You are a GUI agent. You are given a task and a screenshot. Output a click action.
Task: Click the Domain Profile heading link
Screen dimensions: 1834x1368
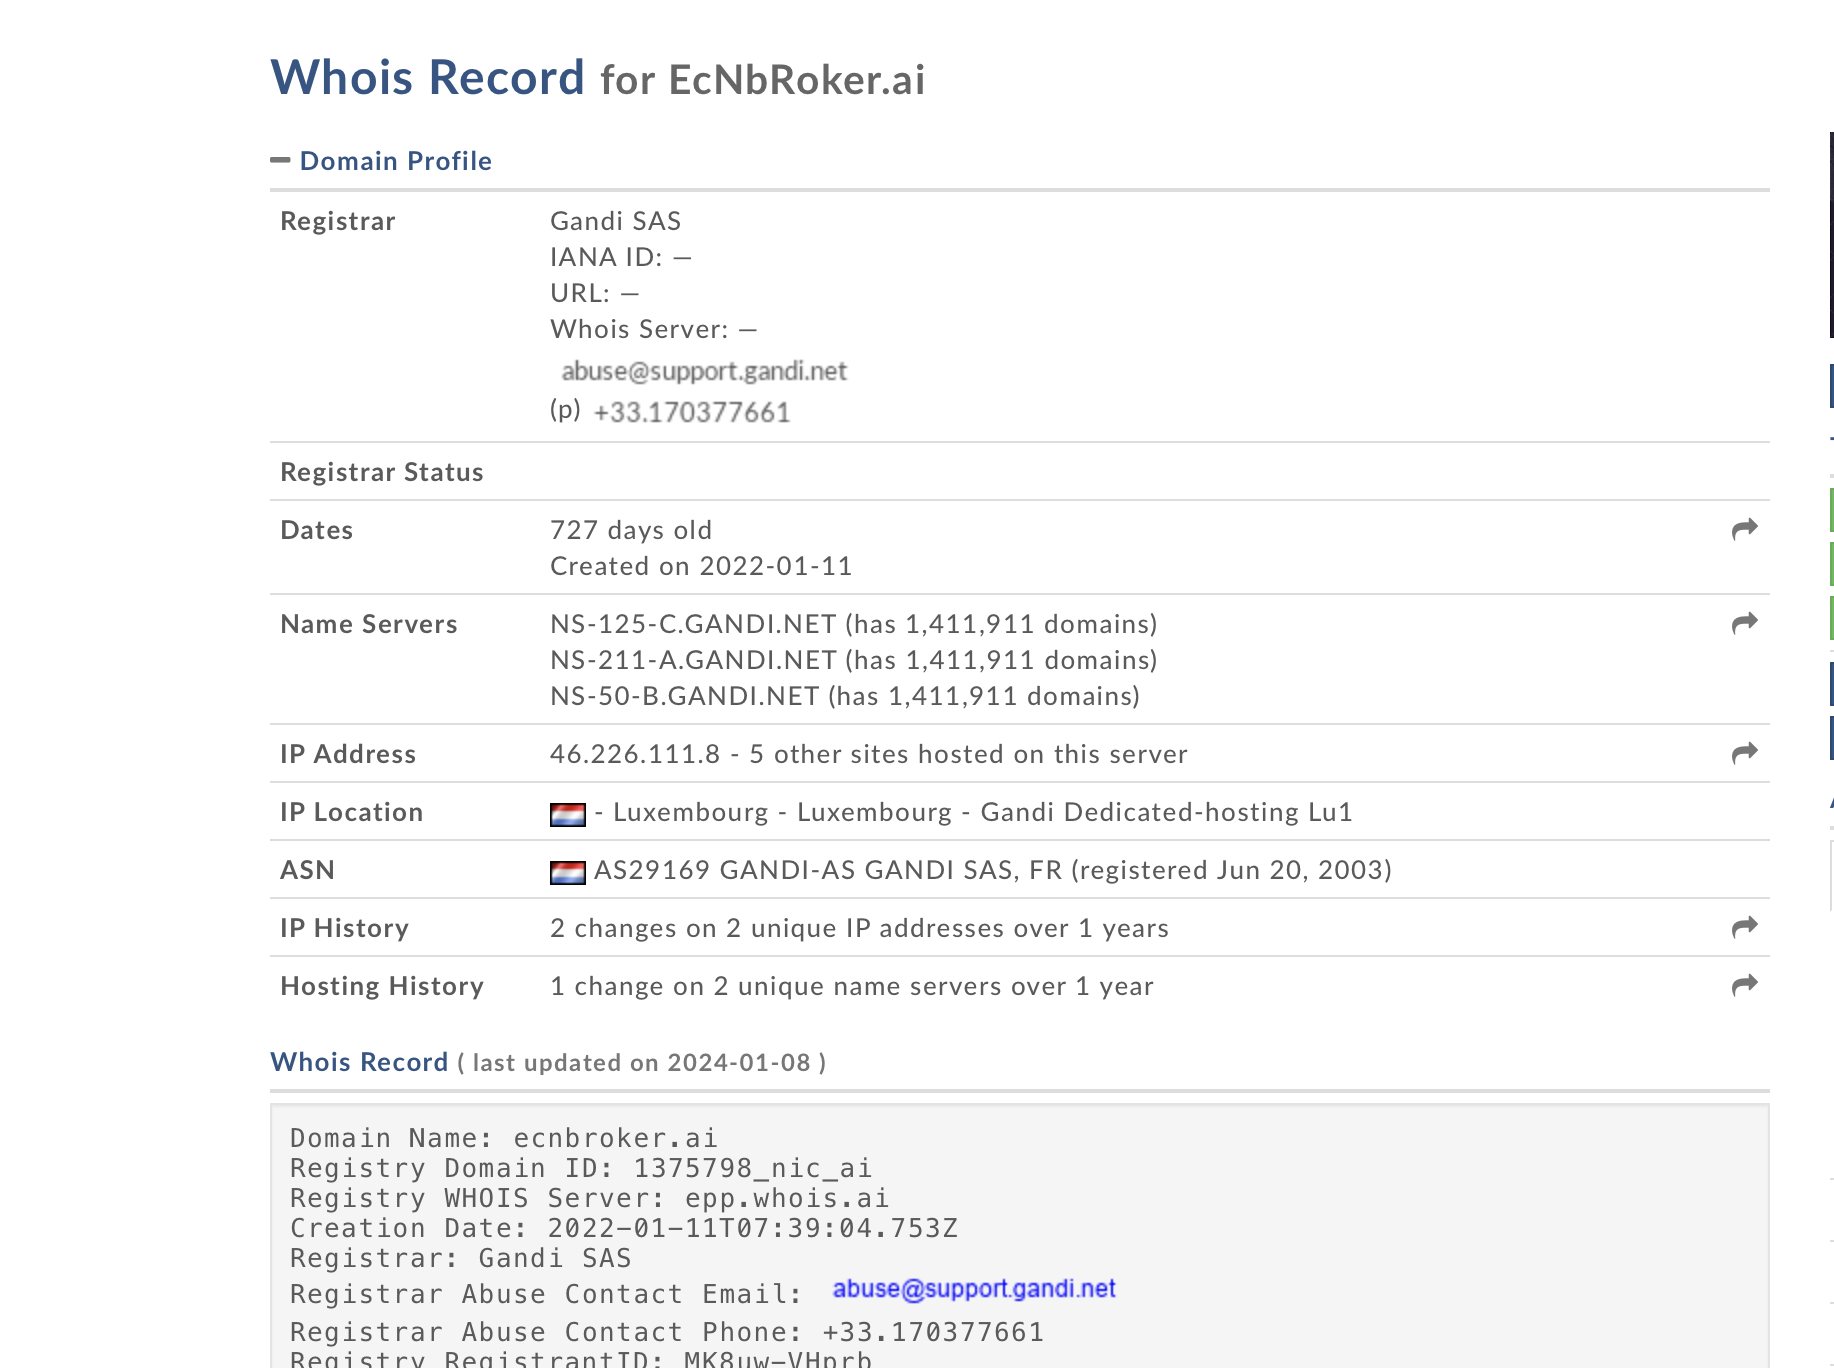pos(396,161)
